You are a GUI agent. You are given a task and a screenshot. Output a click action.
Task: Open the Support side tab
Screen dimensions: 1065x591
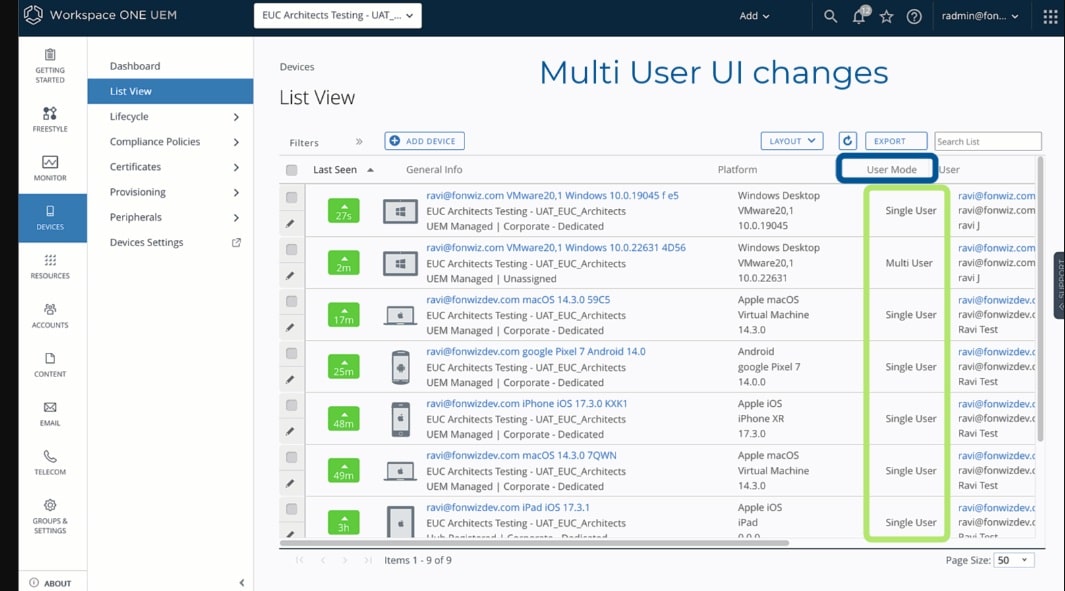1060,285
